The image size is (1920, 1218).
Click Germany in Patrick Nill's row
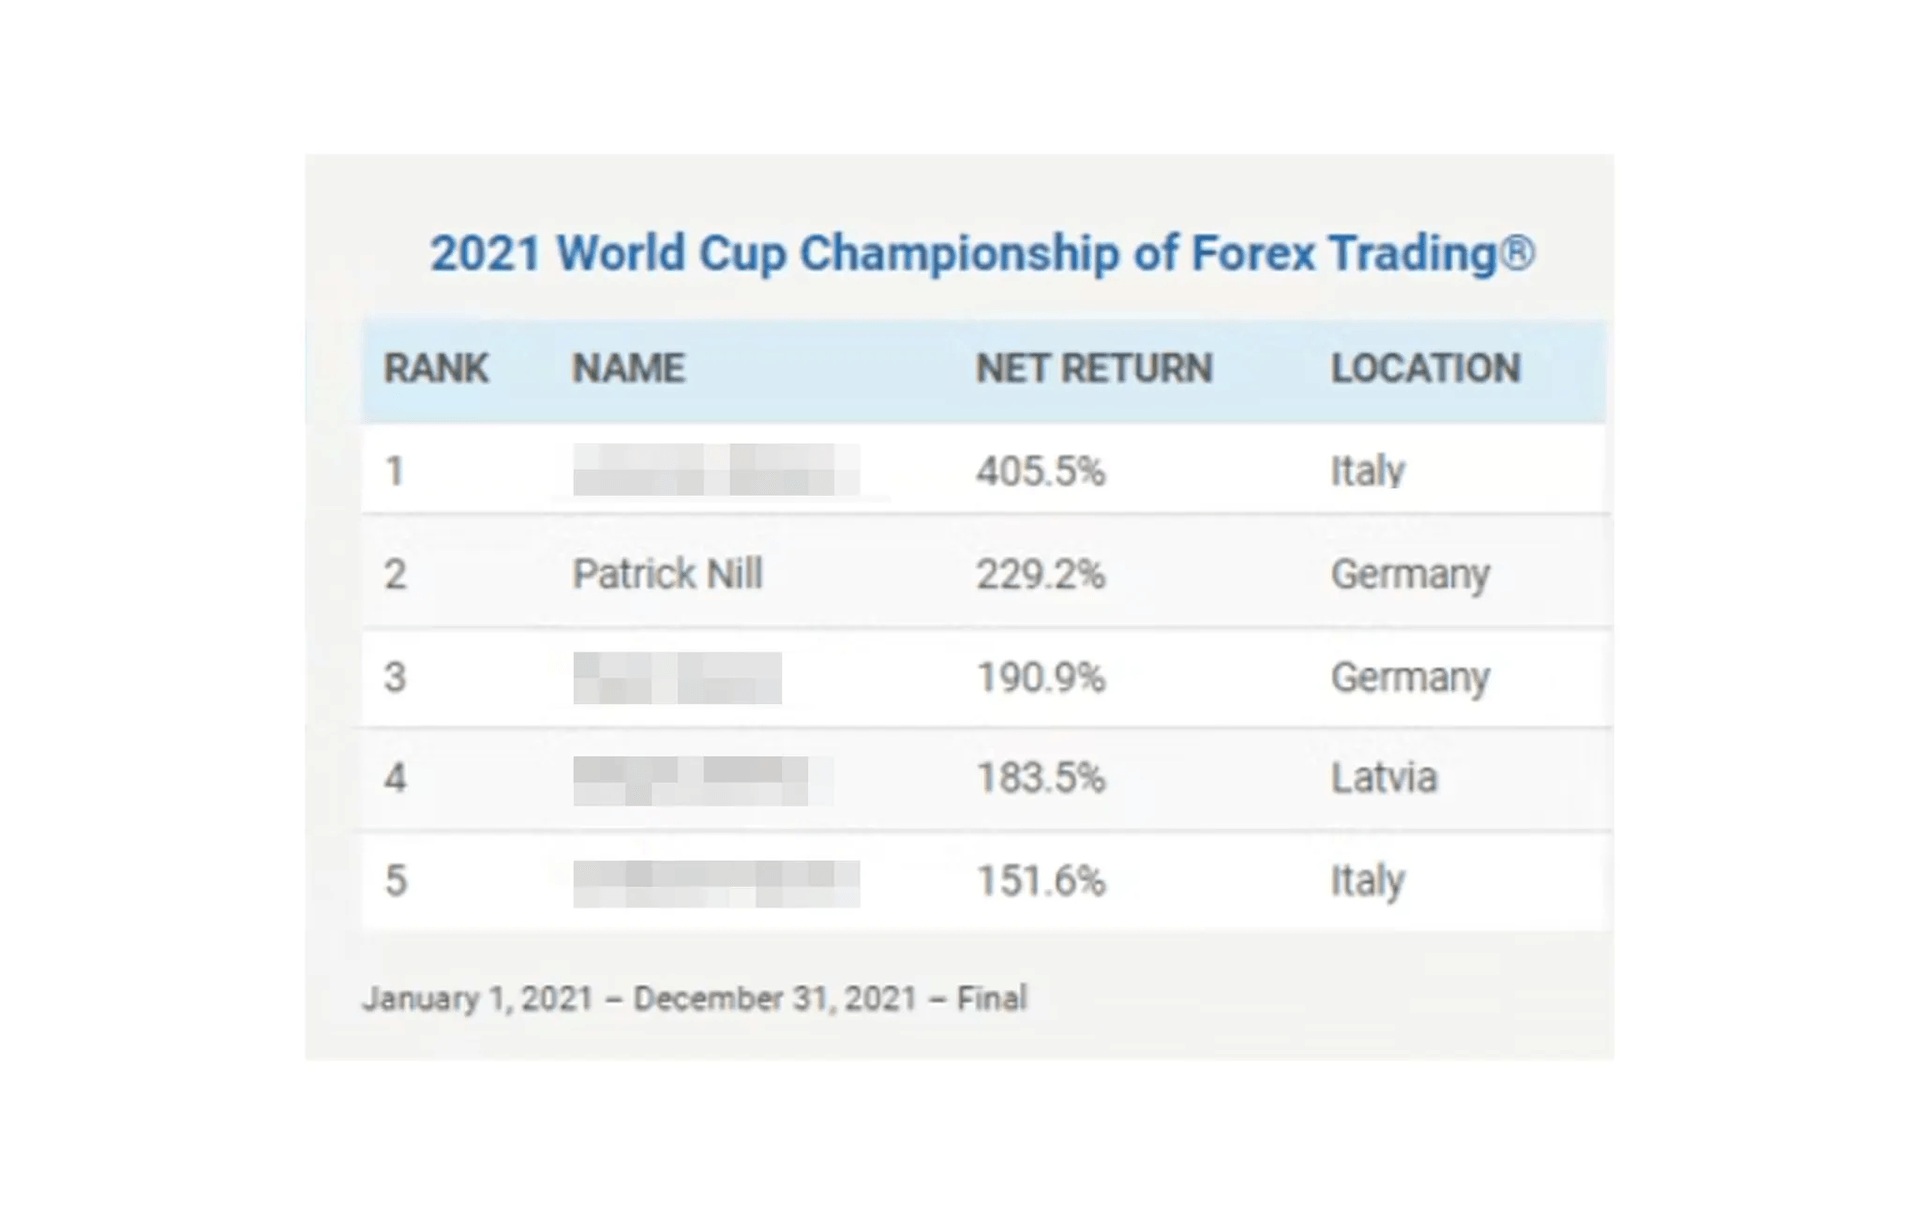[x=1410, y=575]
